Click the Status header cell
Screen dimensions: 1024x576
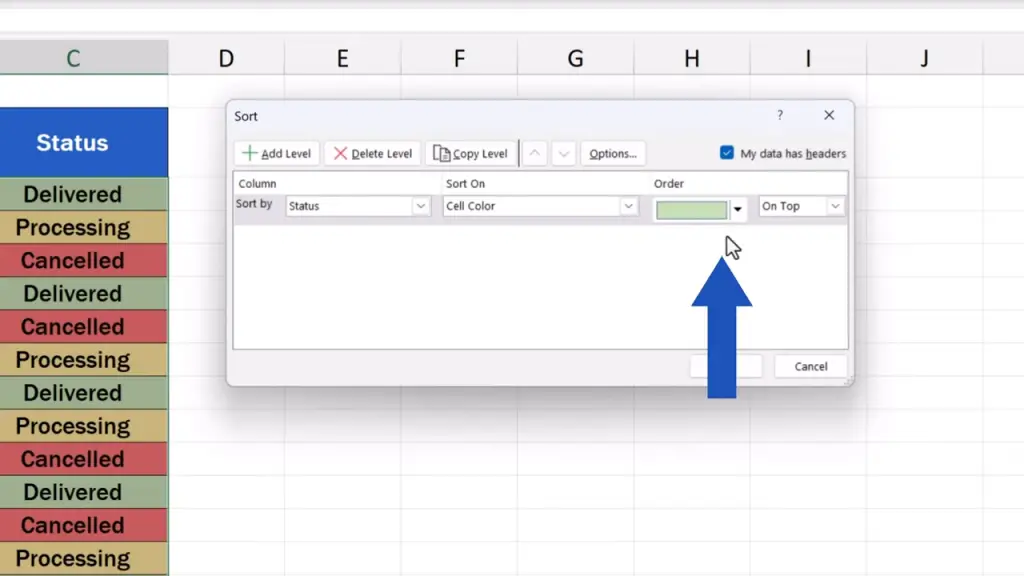73,143
